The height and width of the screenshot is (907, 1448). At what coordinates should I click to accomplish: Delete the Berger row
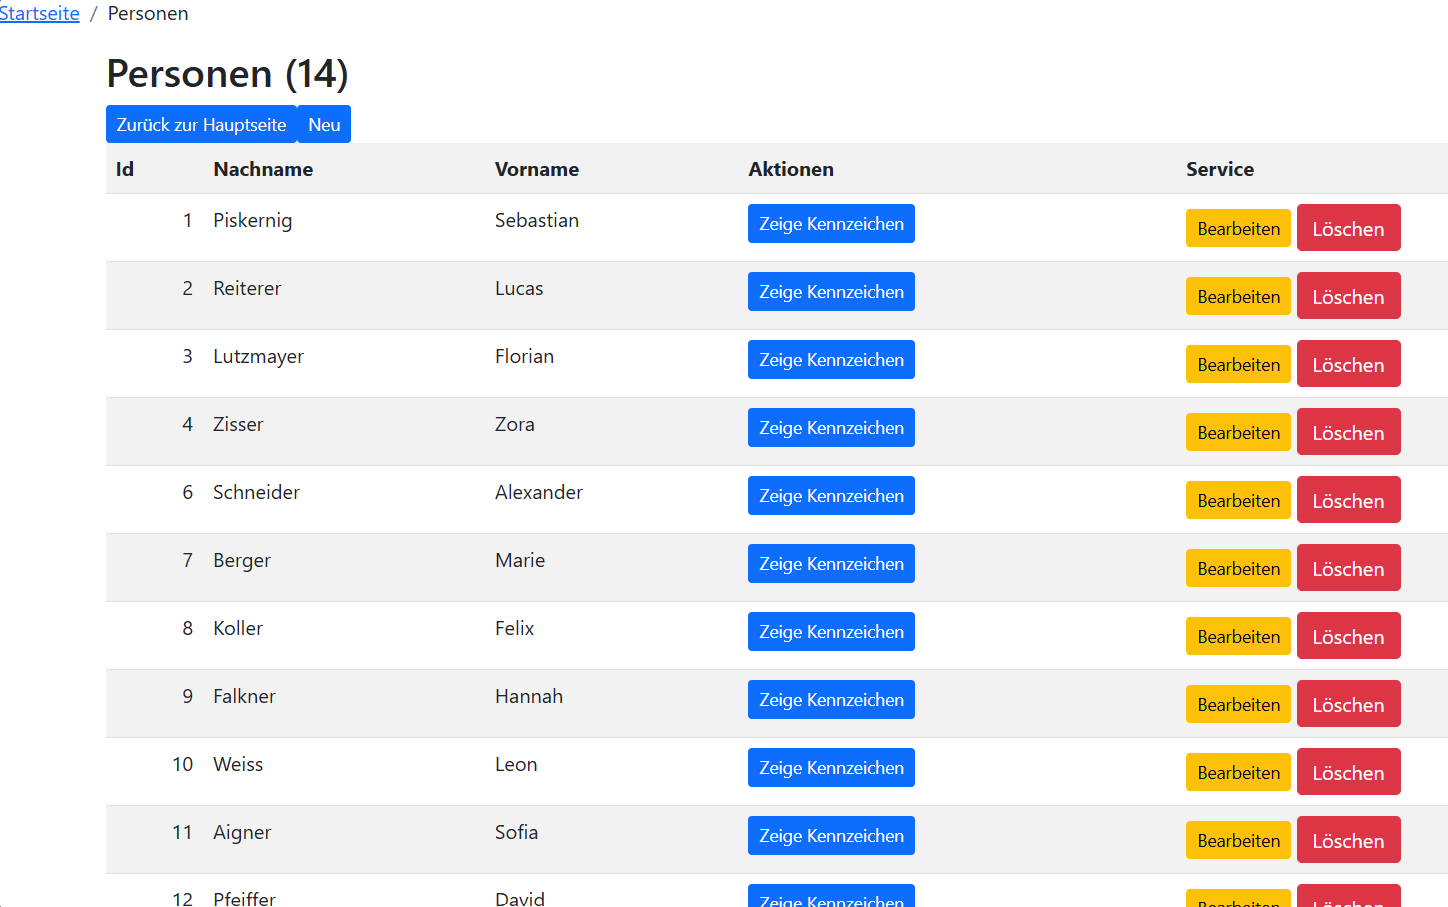click(1347, 569)
